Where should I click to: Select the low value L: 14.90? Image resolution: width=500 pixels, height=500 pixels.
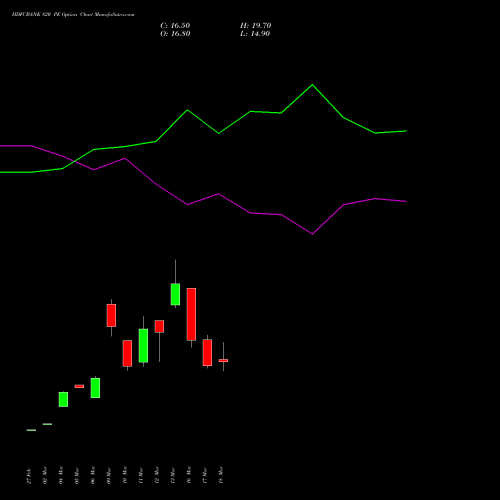coord(255,34)
